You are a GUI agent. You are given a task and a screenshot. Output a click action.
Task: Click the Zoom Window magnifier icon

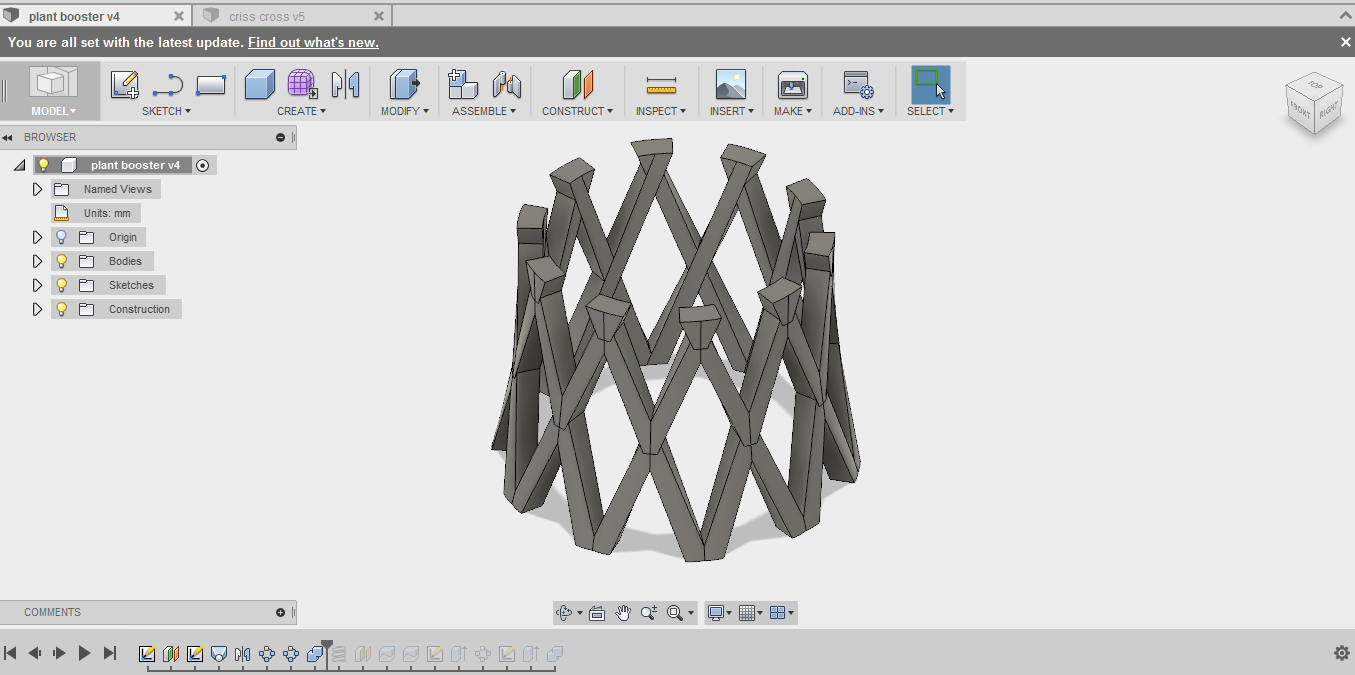[x=675, y=613]
